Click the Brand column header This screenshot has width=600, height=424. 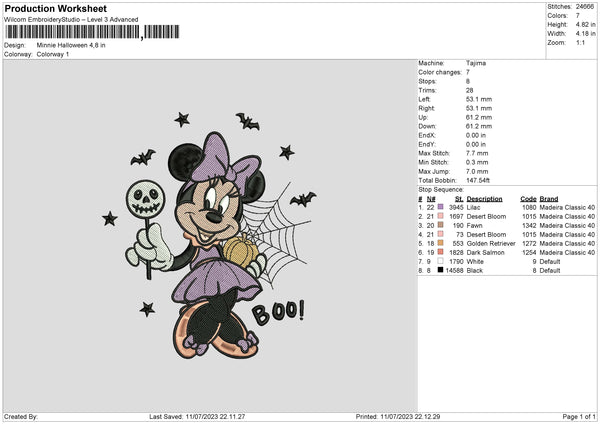pyautogui.click(x=549, y=198)
